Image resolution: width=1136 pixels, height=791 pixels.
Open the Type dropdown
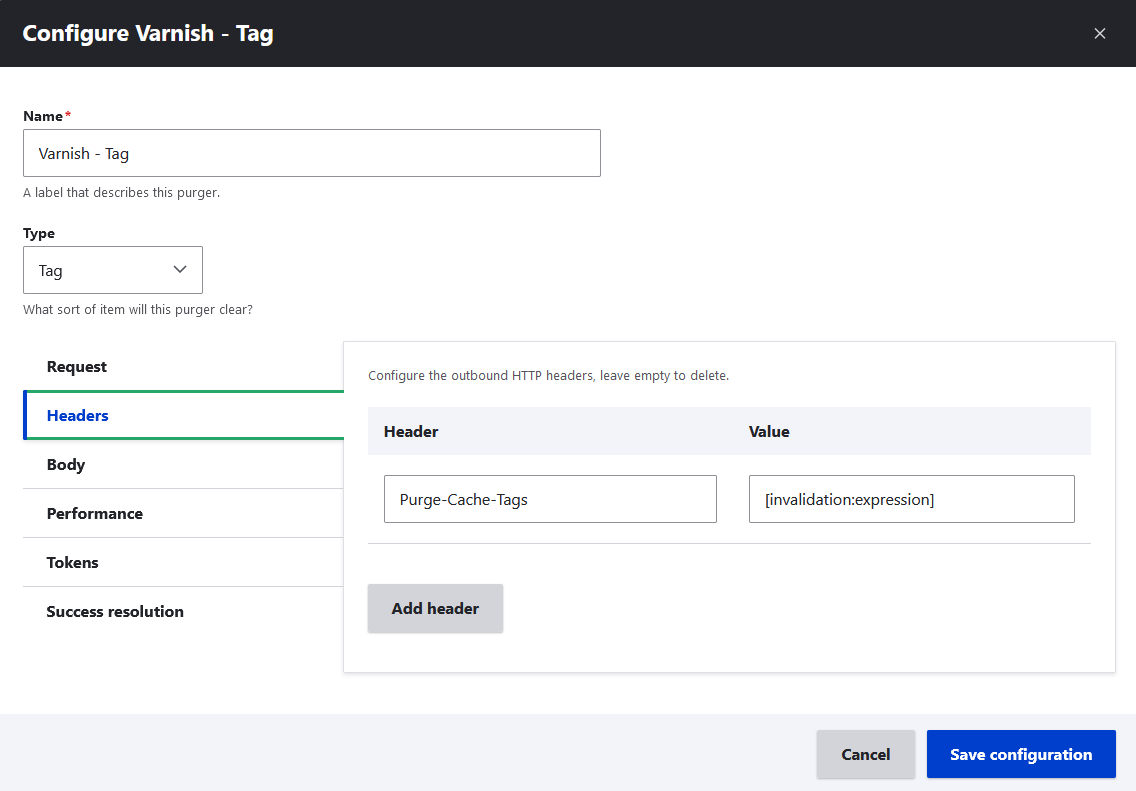pos(112,269)
